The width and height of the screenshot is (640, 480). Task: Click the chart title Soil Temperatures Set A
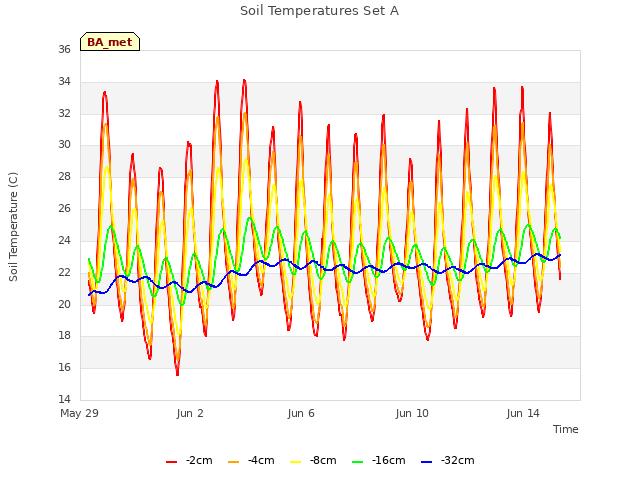320,11
